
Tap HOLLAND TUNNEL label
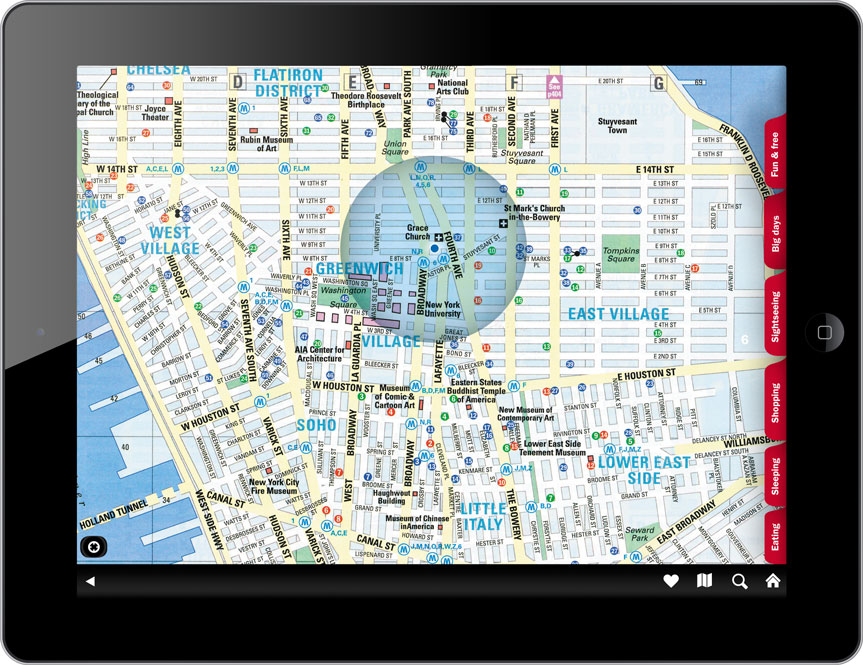pos(114,514)
